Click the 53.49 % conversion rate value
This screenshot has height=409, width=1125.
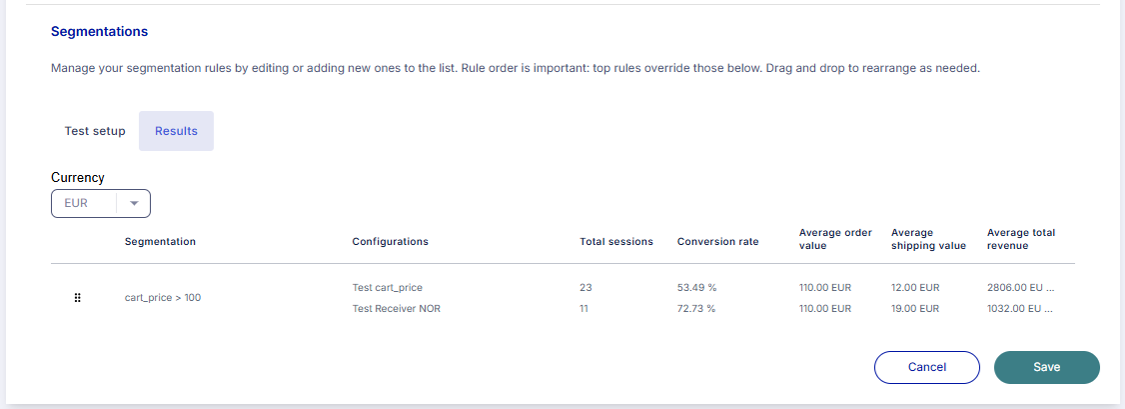pos(697,288)
